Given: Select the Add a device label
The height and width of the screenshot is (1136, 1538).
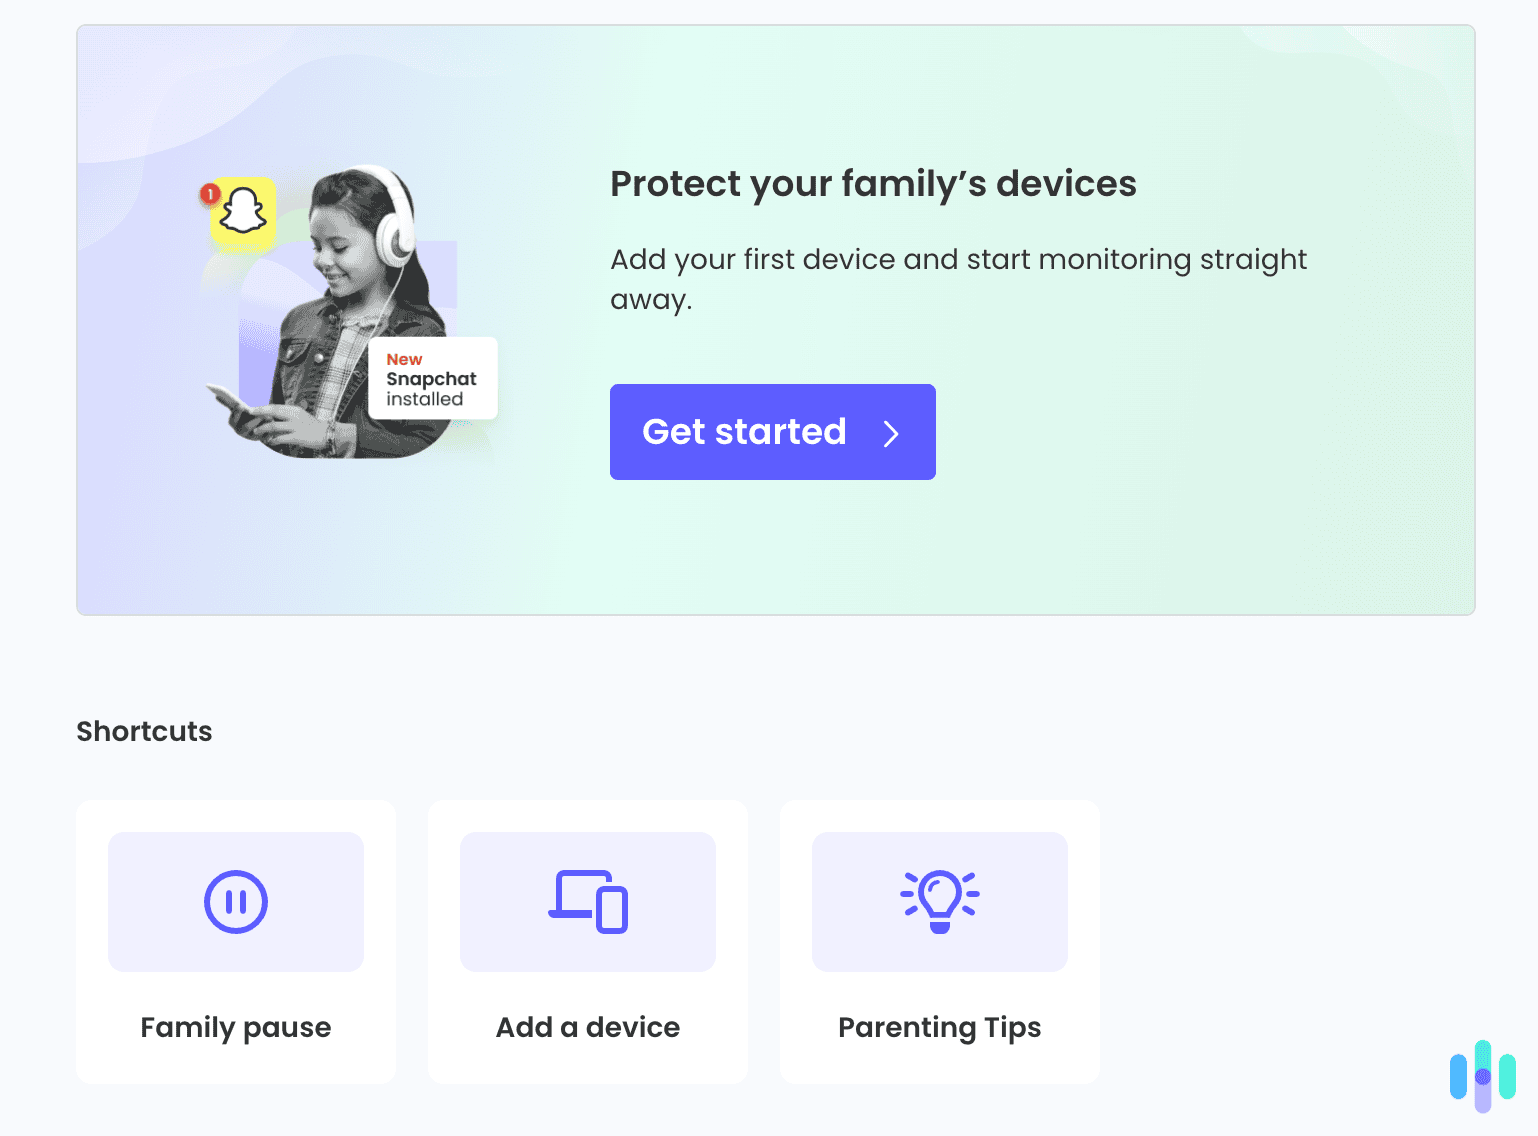Looking at the screenshot, I should pos(588,1027).
